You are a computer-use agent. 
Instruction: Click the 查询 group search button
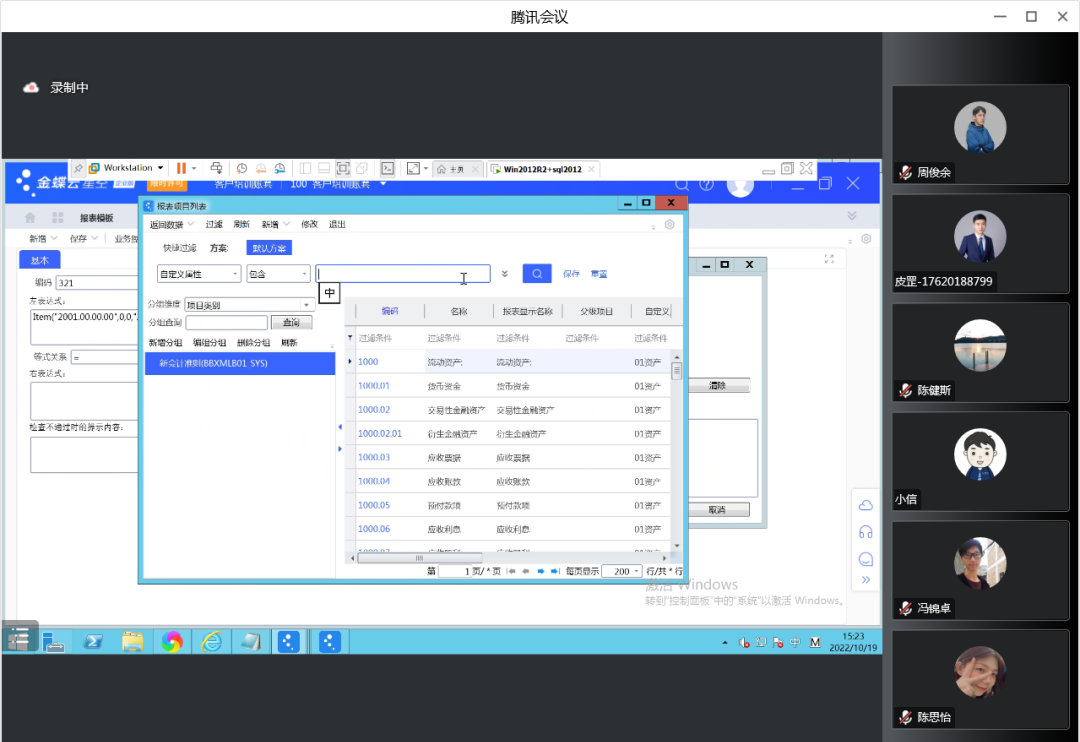pyautogui.click(x=291, y=322)
